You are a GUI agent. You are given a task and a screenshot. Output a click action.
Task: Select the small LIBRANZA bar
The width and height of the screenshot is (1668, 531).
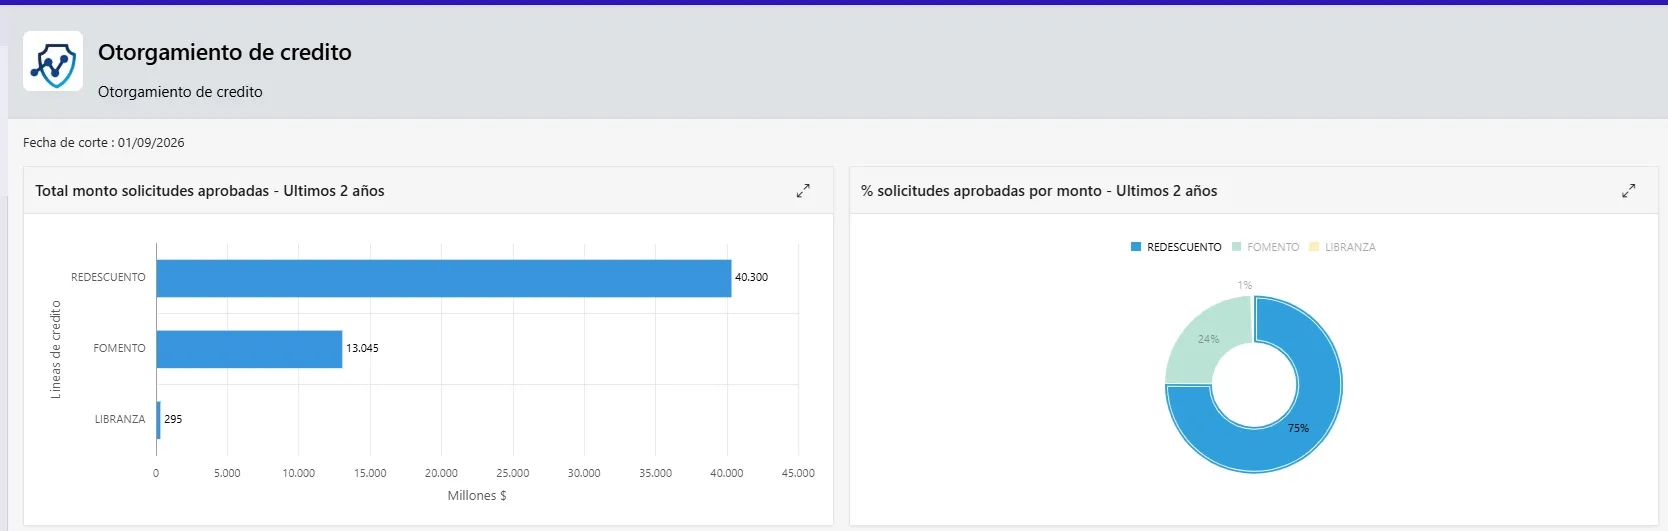click(x=158, y=420)
